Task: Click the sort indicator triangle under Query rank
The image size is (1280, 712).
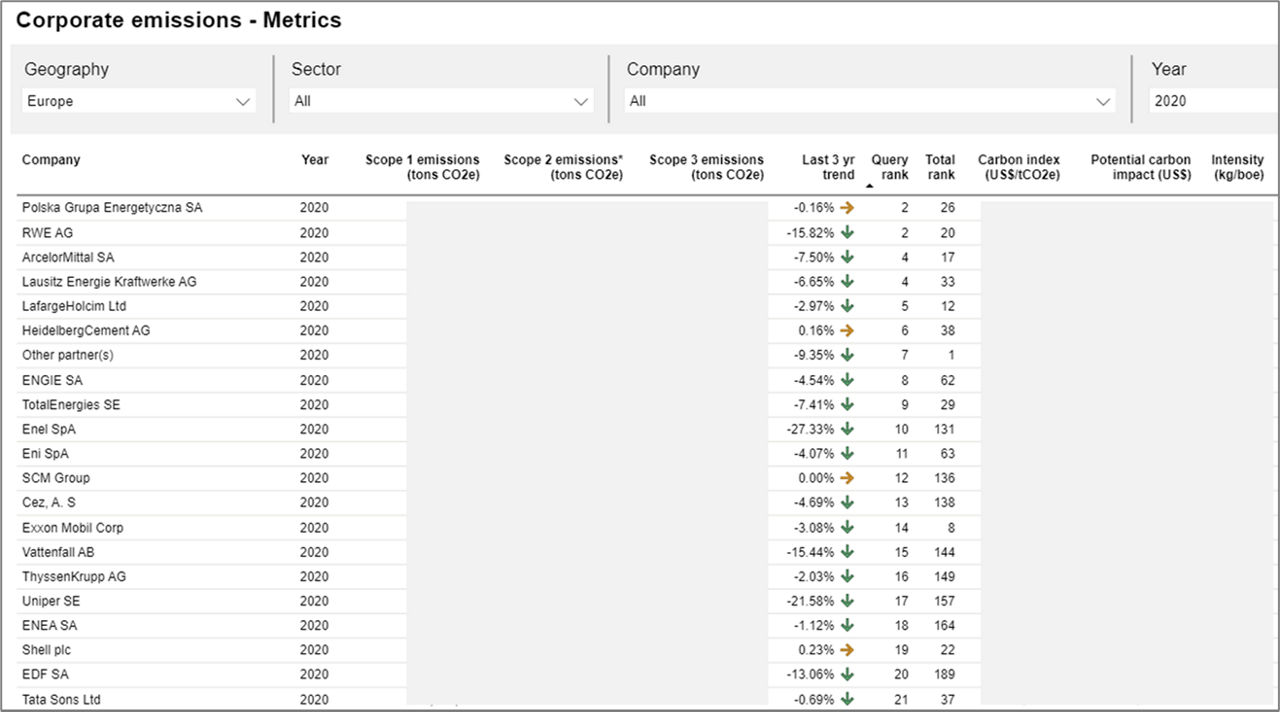Action: point(869,186)
